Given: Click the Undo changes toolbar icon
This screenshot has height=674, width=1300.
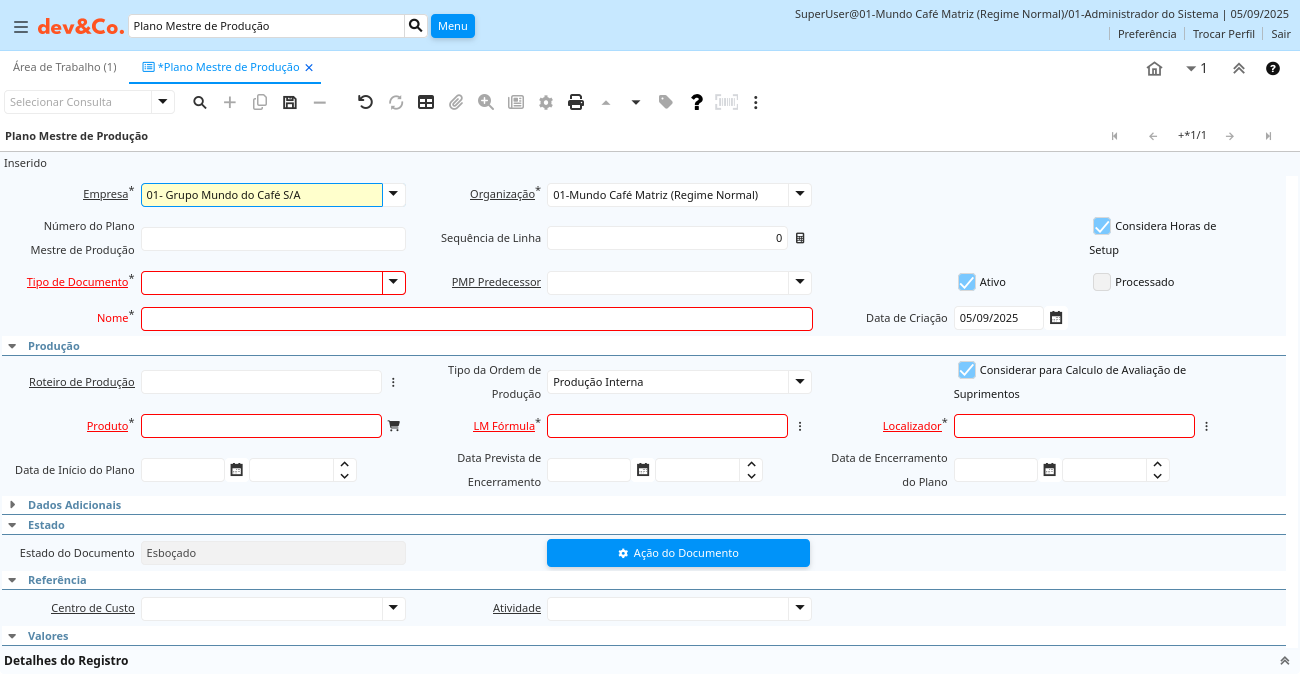Looking at the screenshot, I should [365, 102].
